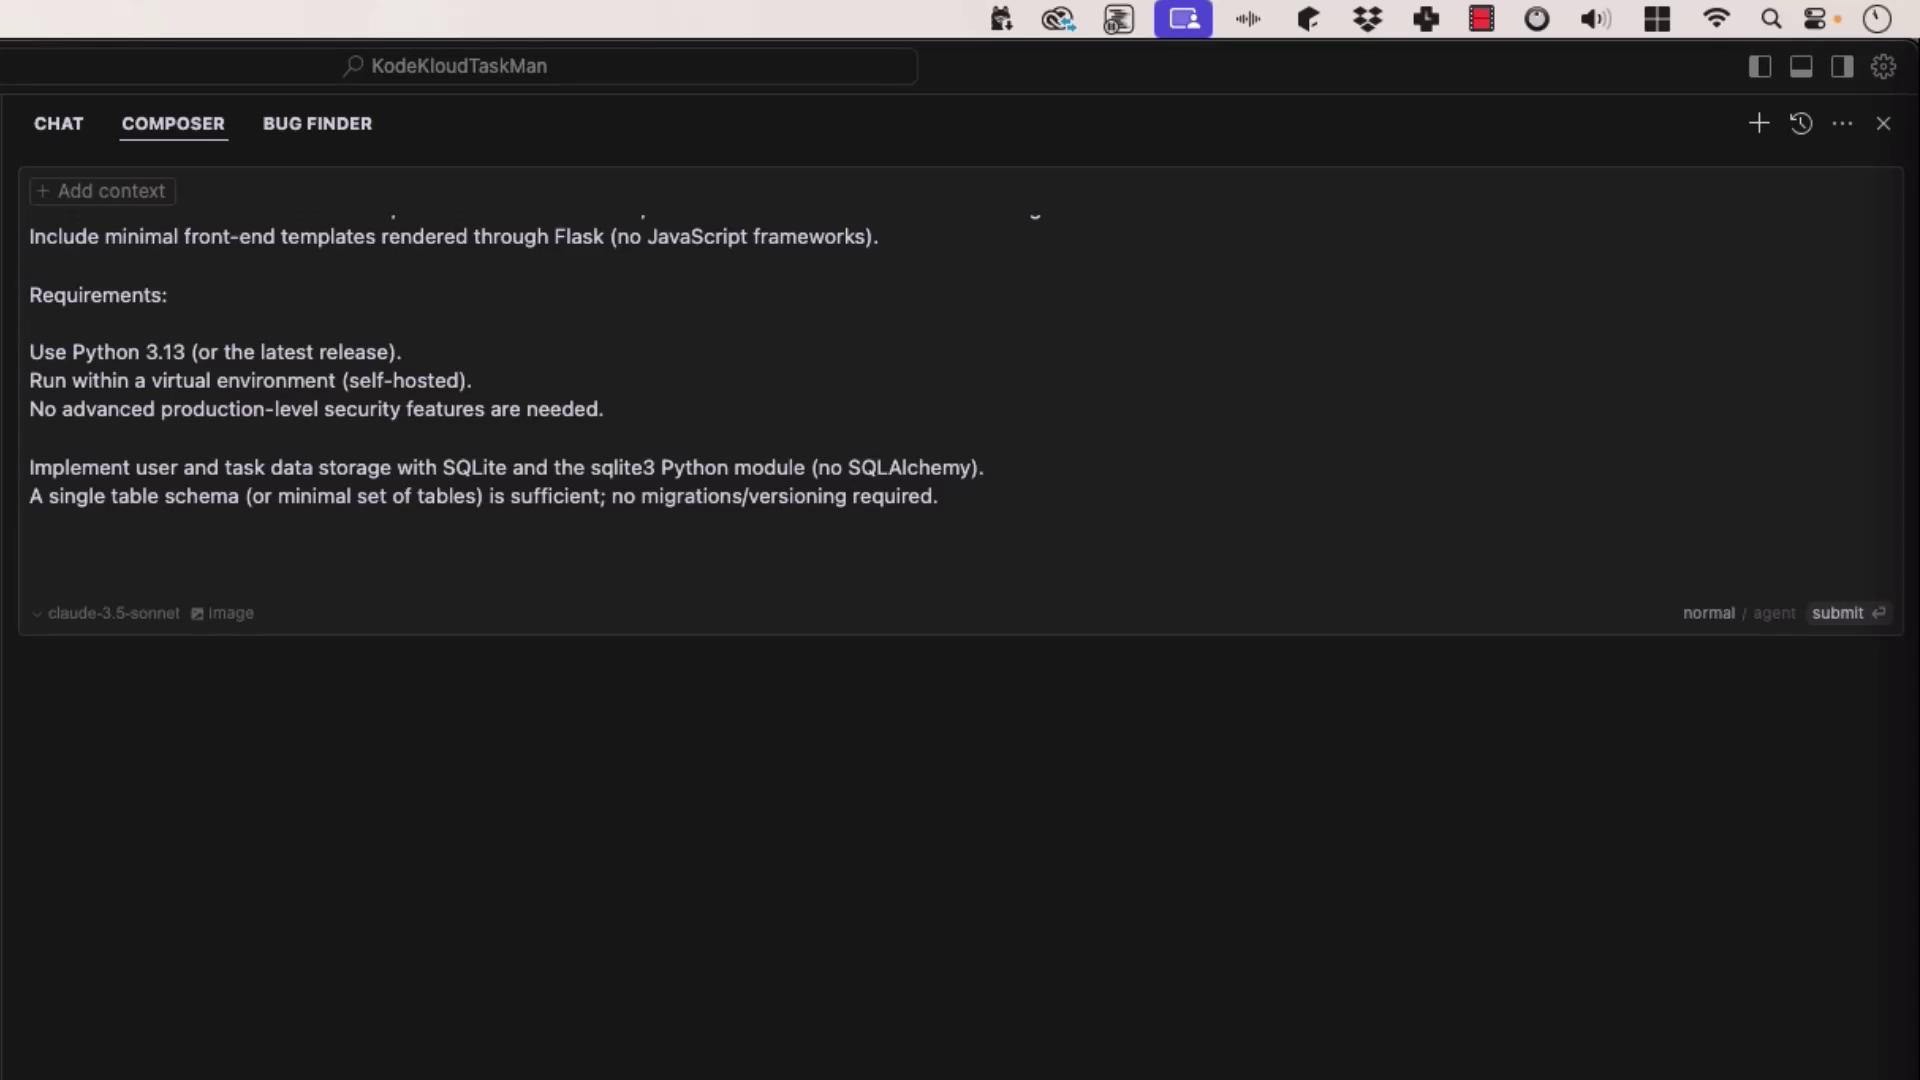Toggle the right secondary sidebar

(1842, 66)
